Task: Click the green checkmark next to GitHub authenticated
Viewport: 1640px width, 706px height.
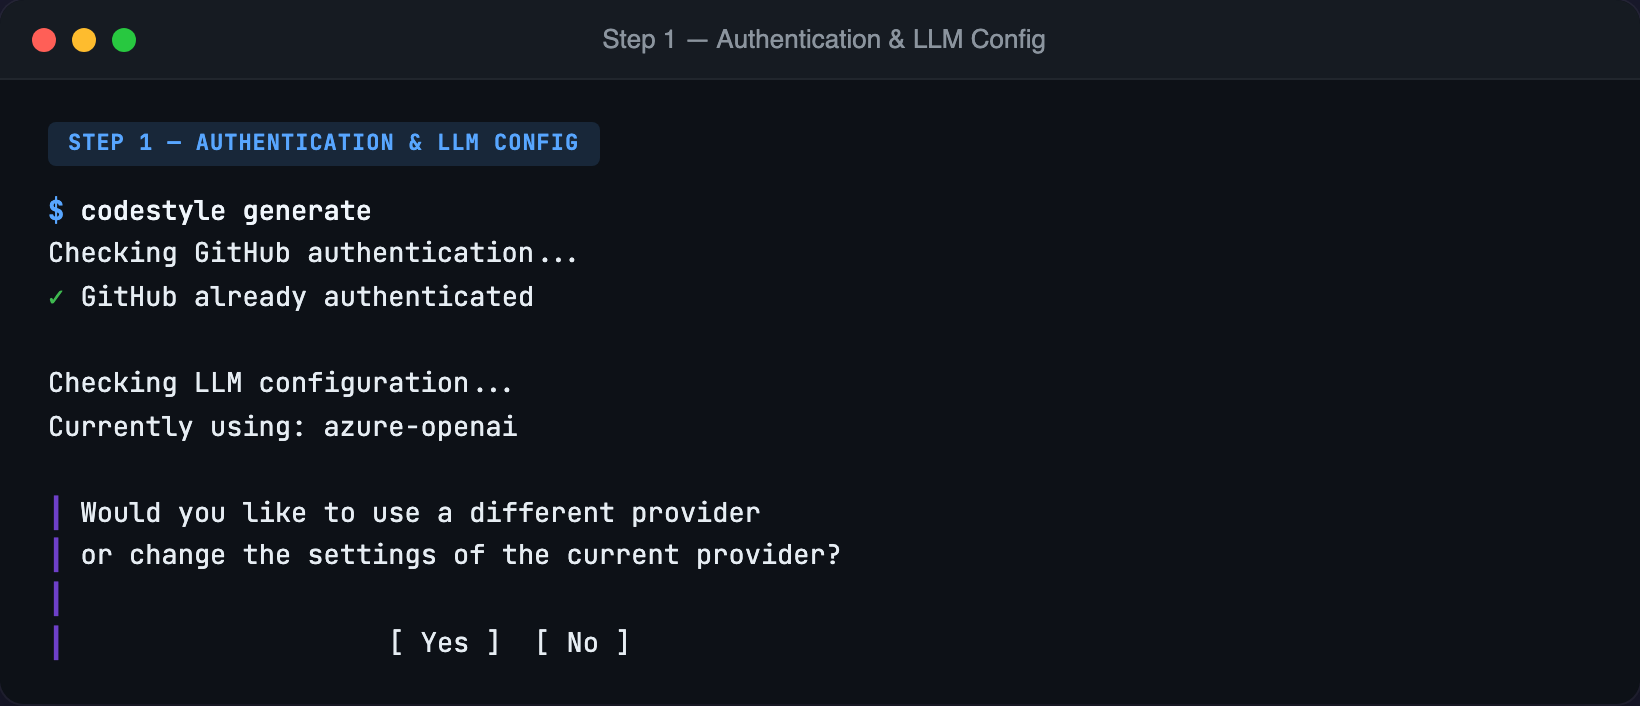Action: pyautogui.click(x=56, y=296)
